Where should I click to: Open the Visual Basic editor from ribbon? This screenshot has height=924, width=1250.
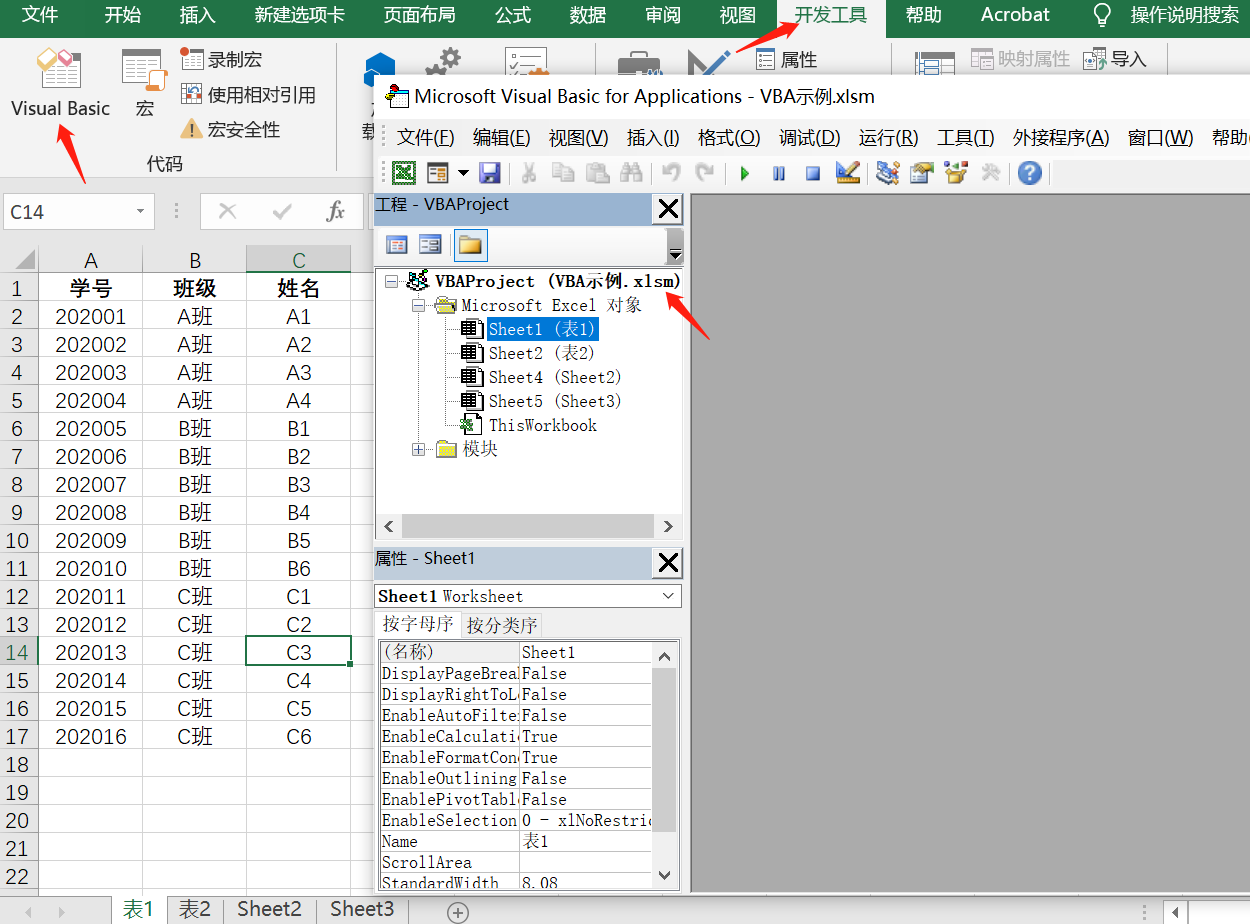point(60,85)
